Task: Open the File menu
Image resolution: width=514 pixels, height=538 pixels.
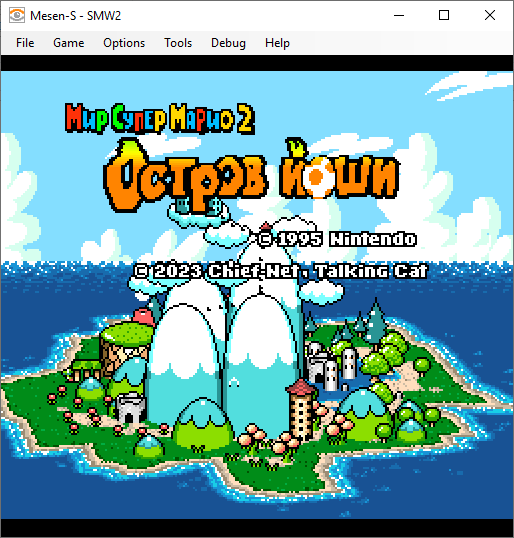Action: (25, 43)
